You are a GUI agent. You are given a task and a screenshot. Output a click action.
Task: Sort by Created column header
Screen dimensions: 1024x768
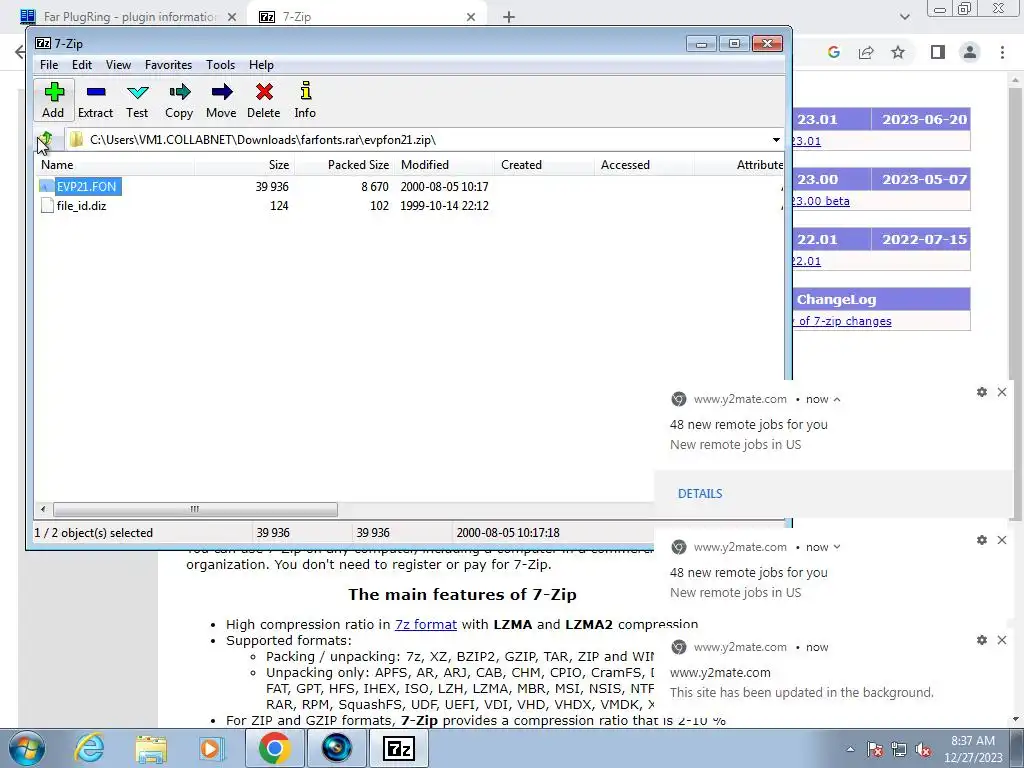545,165
